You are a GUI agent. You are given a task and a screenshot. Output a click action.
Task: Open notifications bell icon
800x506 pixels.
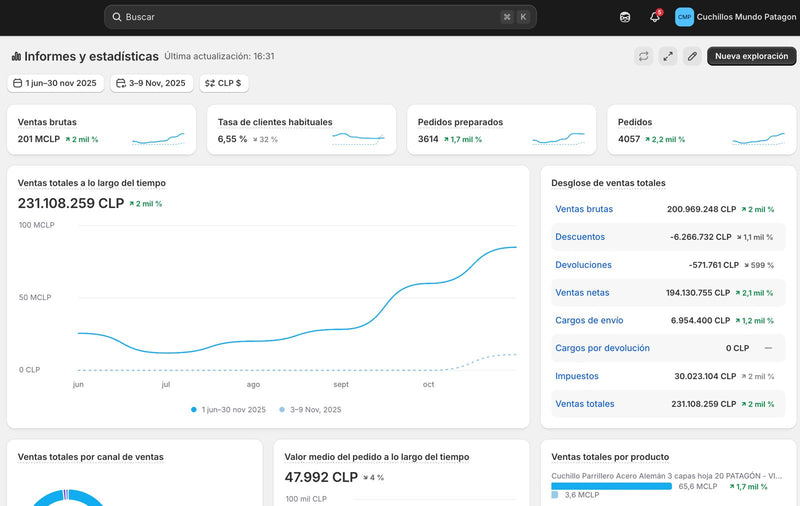[655, 17]
